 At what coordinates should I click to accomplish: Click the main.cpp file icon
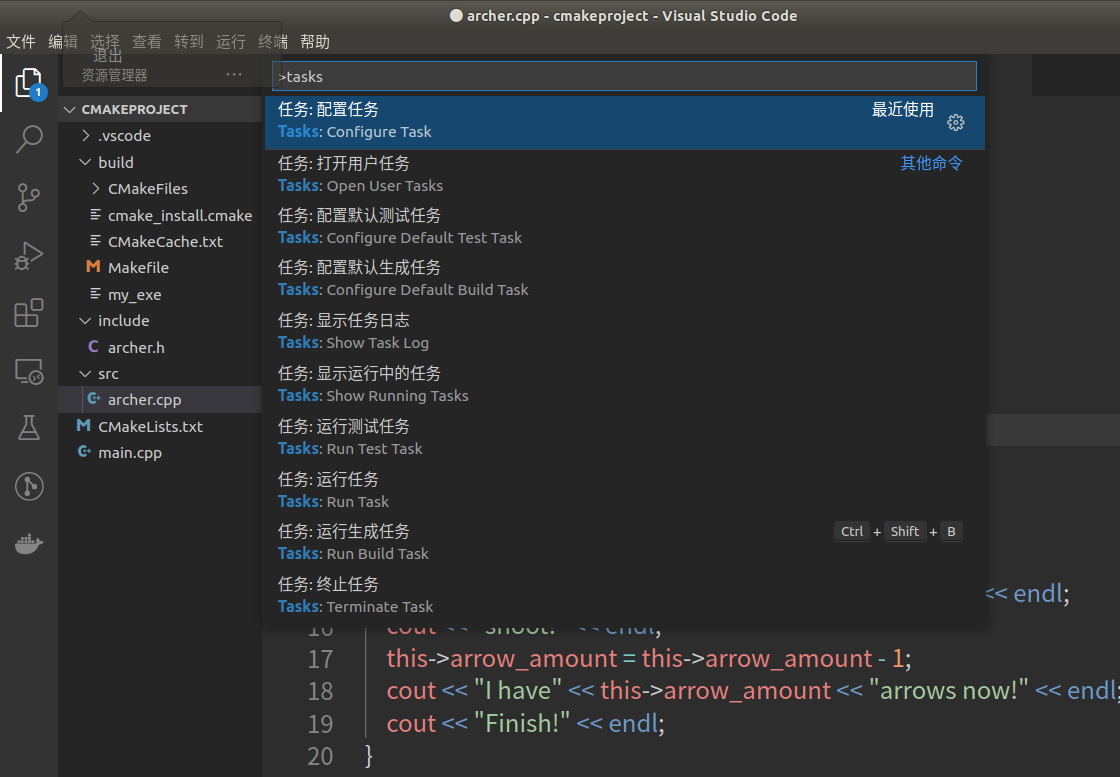point(84,452)
